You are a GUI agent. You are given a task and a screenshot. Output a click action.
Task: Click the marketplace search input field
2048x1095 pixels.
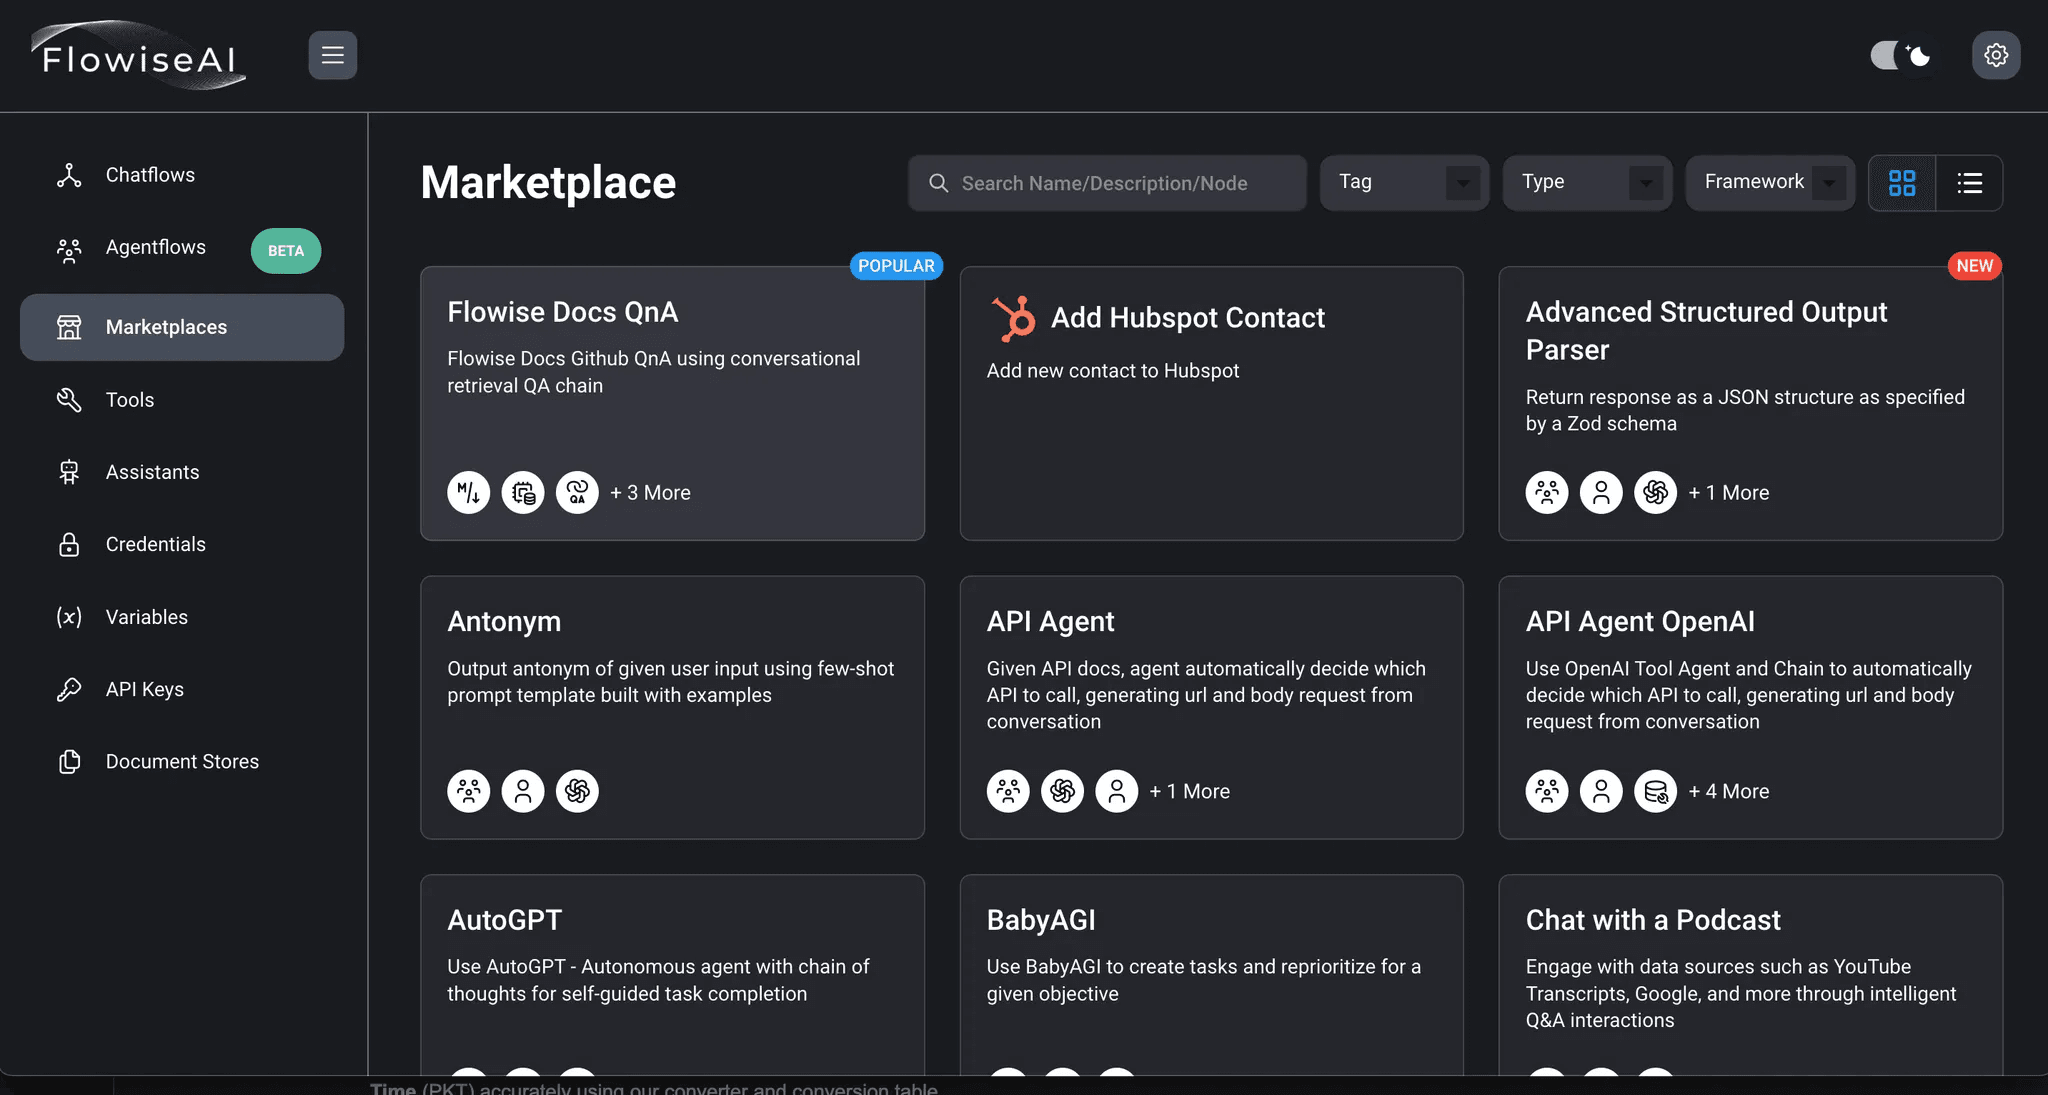[x=1120, y=183]
